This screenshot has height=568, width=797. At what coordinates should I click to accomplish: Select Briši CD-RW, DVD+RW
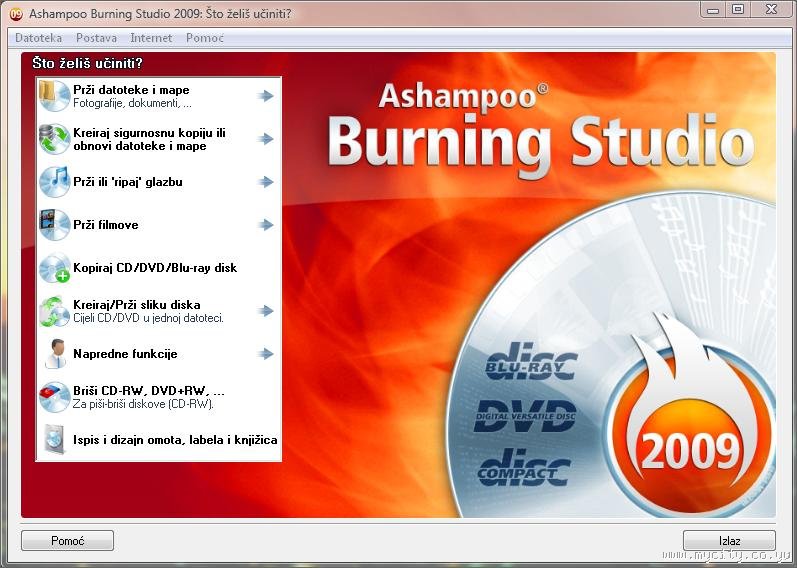click(x=159, y=397)
